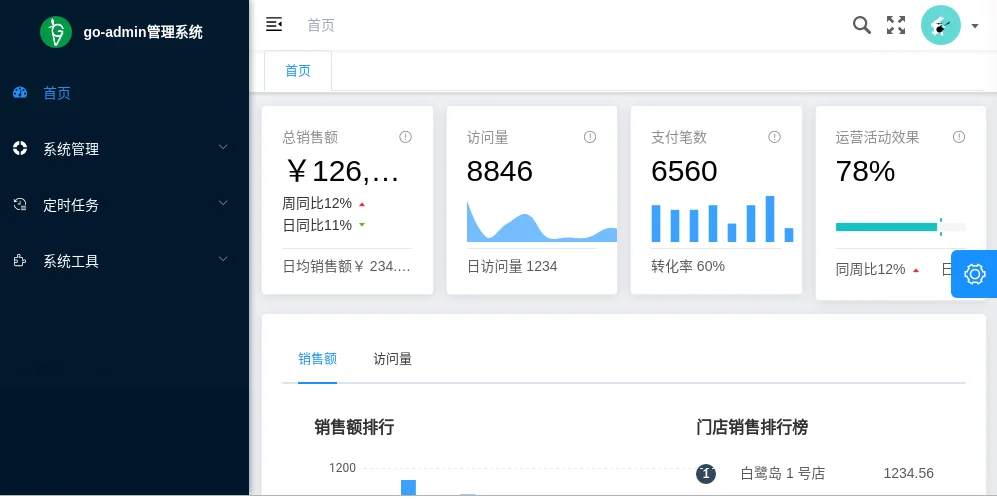Select the 首页 page tab
997x499 pixels.
(x=298, y=71)
